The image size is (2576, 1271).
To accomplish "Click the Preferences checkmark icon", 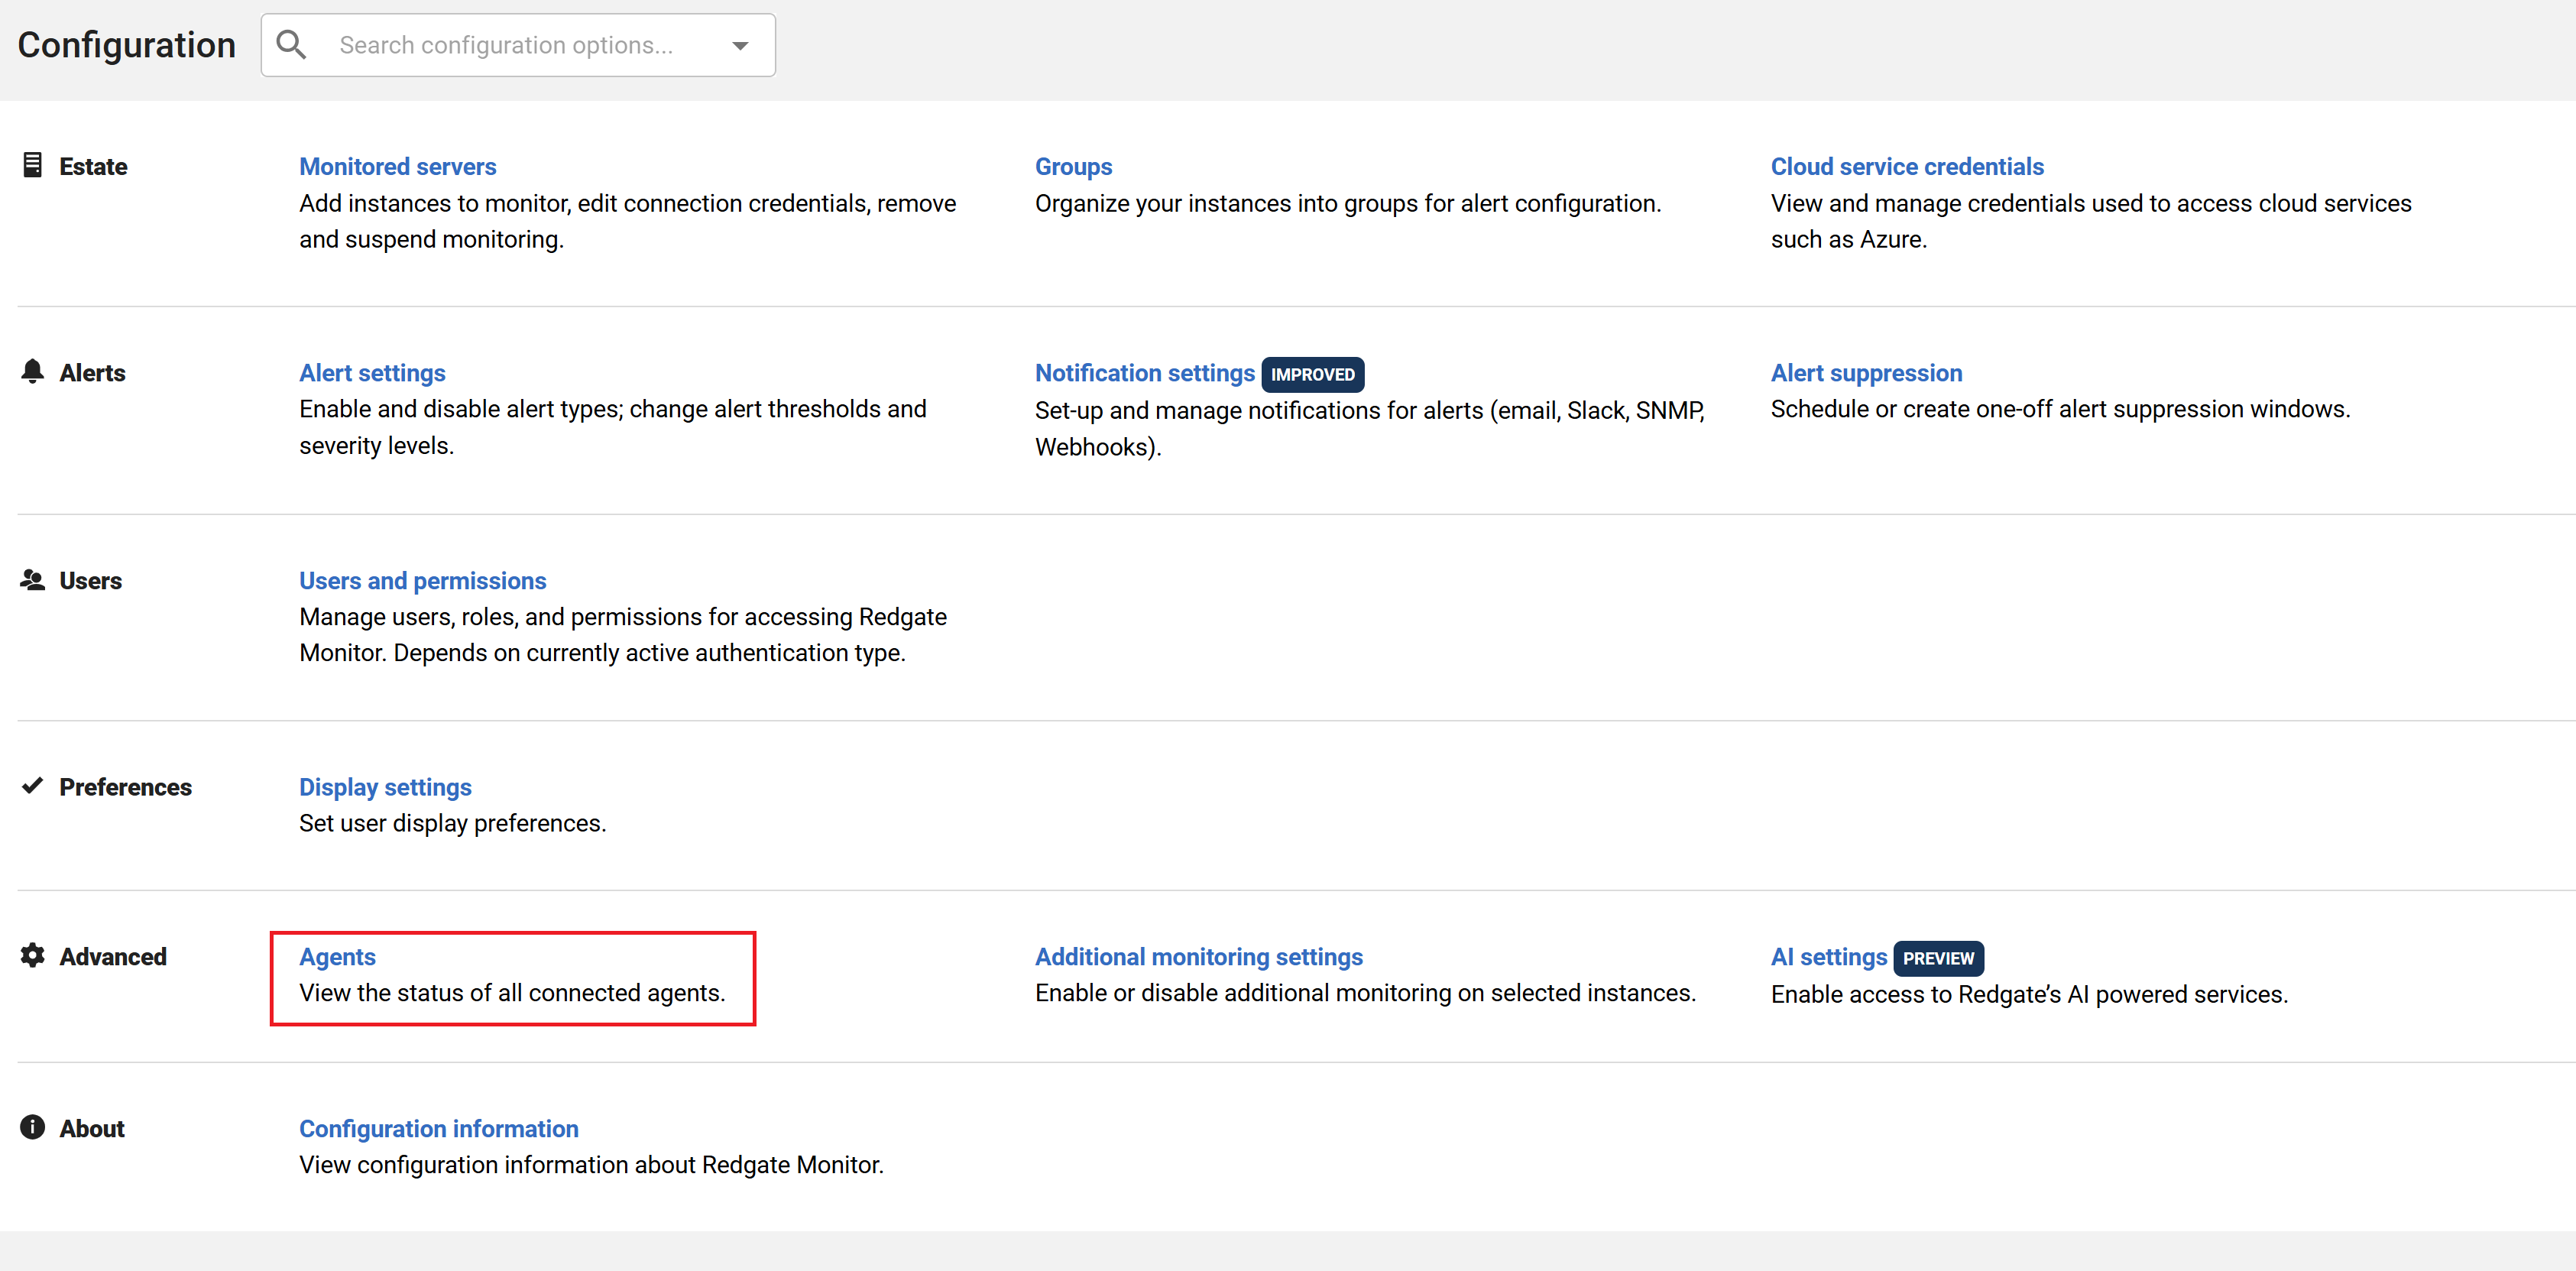I will 32,786.
